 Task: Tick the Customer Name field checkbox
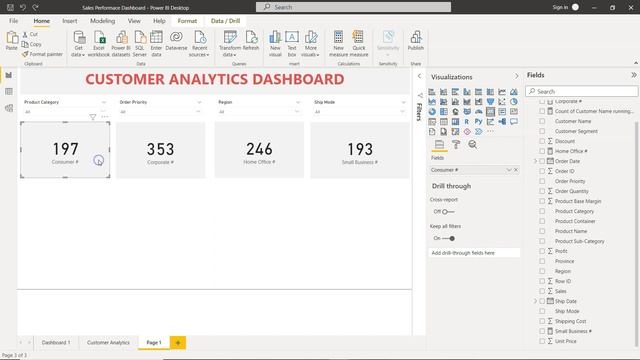(x=542, y=121)
